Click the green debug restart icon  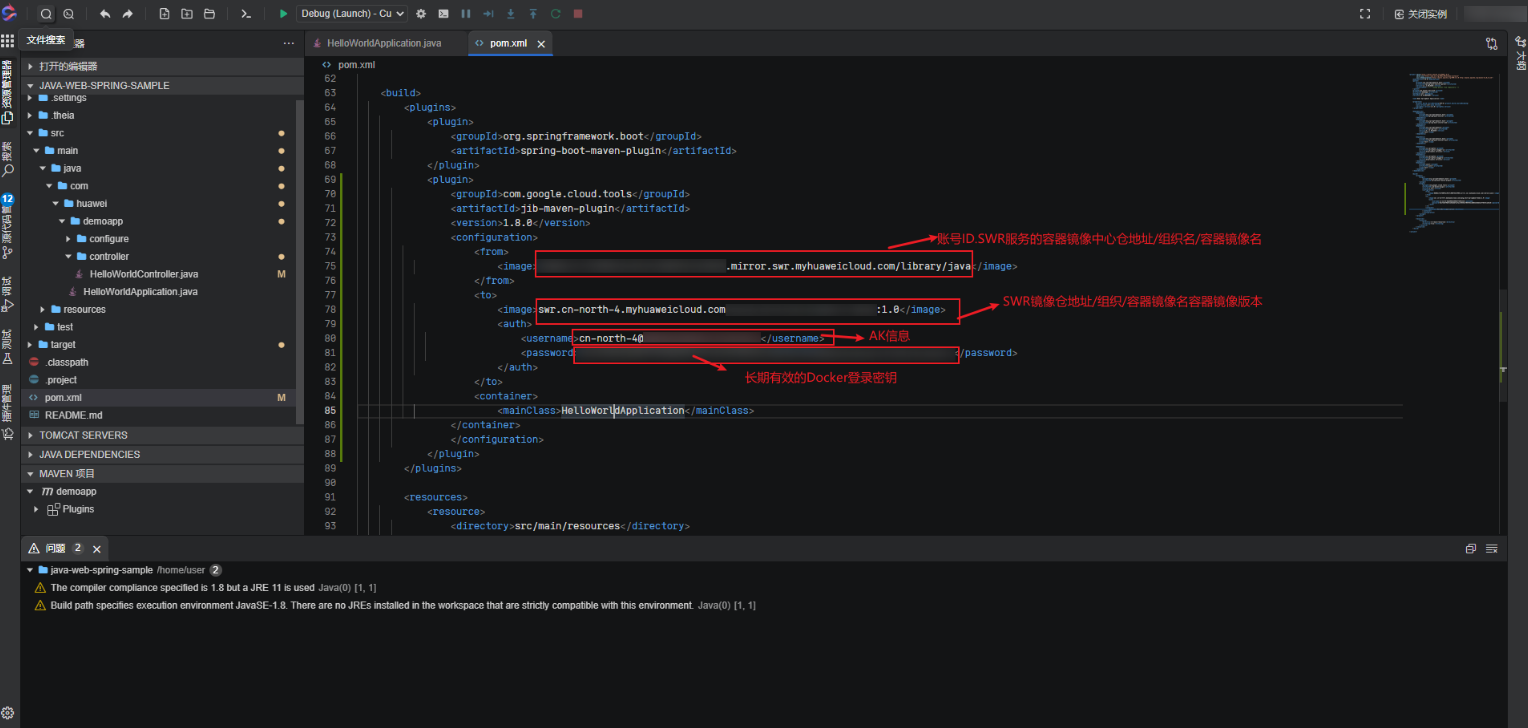pyautogui.click(x=556, y=14)
